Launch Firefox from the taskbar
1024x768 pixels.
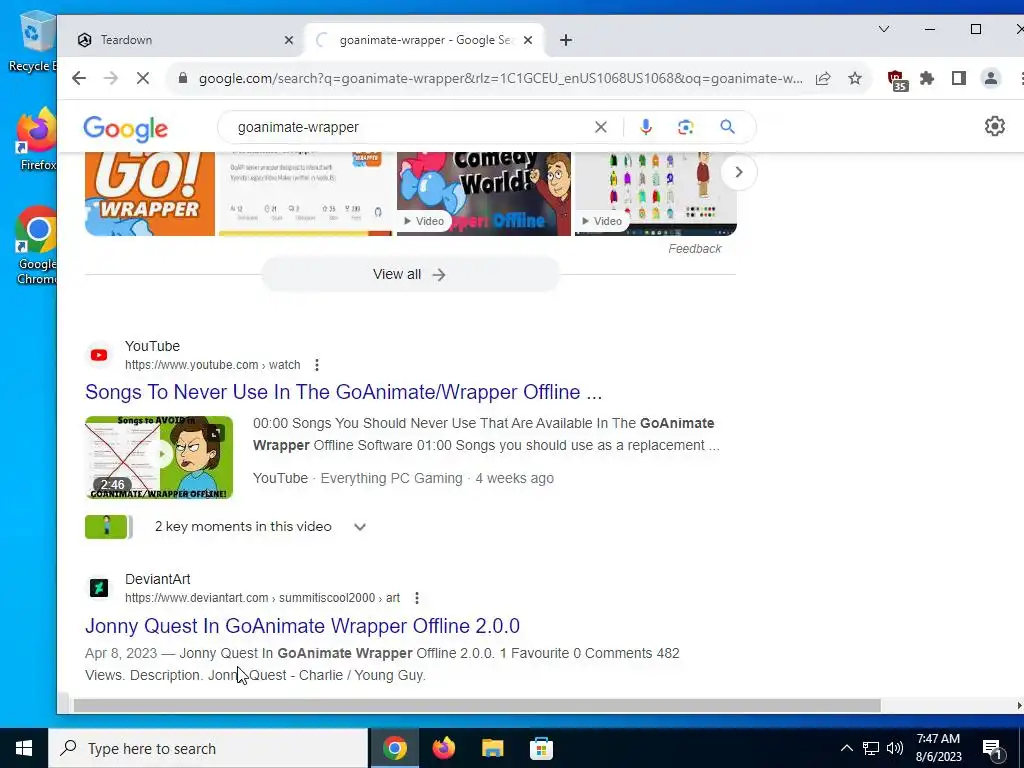click(x=443, y=748)
